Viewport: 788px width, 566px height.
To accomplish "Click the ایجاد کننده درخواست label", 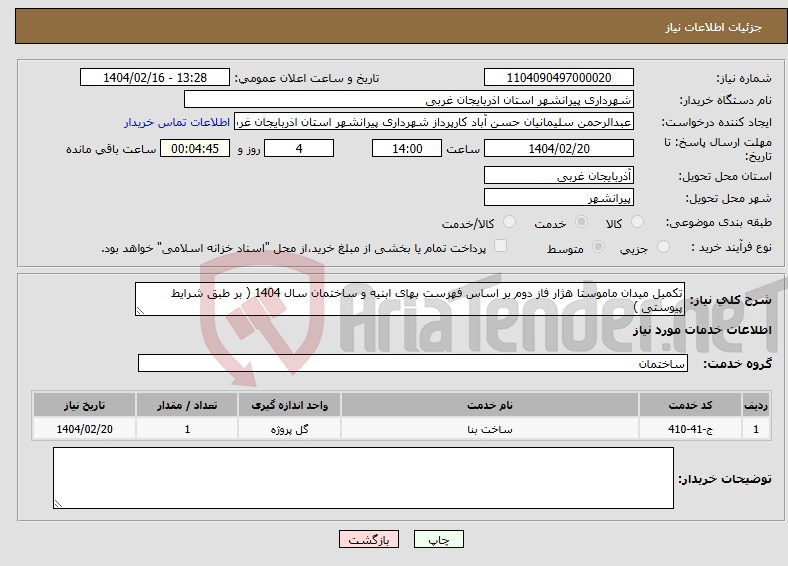I will coord(717,123).
